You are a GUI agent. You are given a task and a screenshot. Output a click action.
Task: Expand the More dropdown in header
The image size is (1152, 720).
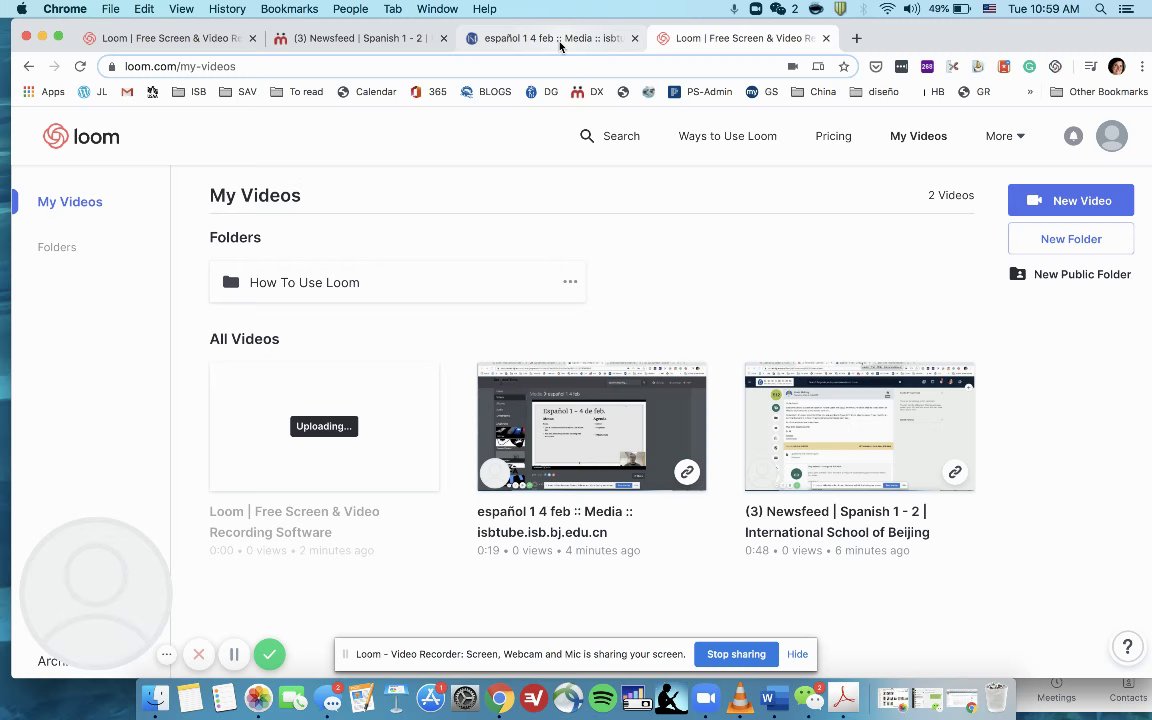coord(1005,136)
